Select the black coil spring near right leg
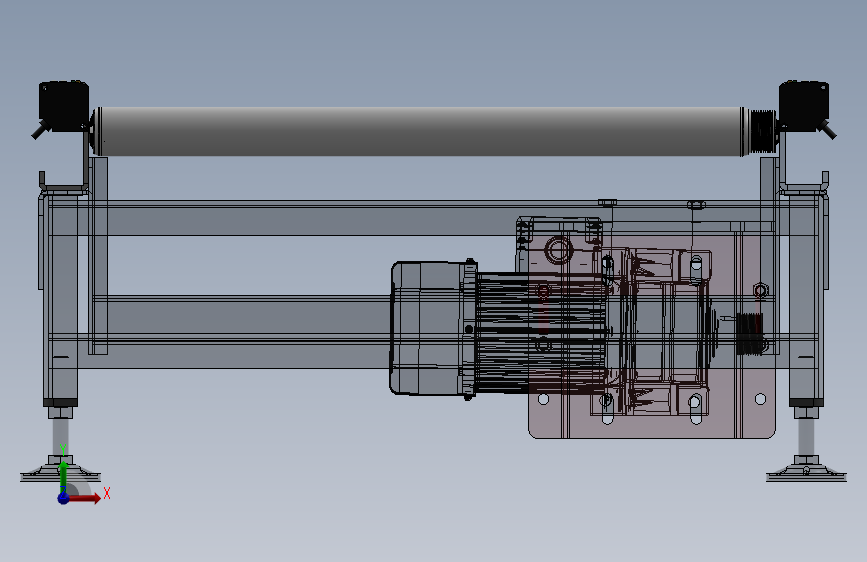The width and height of the screenshot is (867, 562). click(750, 334)
